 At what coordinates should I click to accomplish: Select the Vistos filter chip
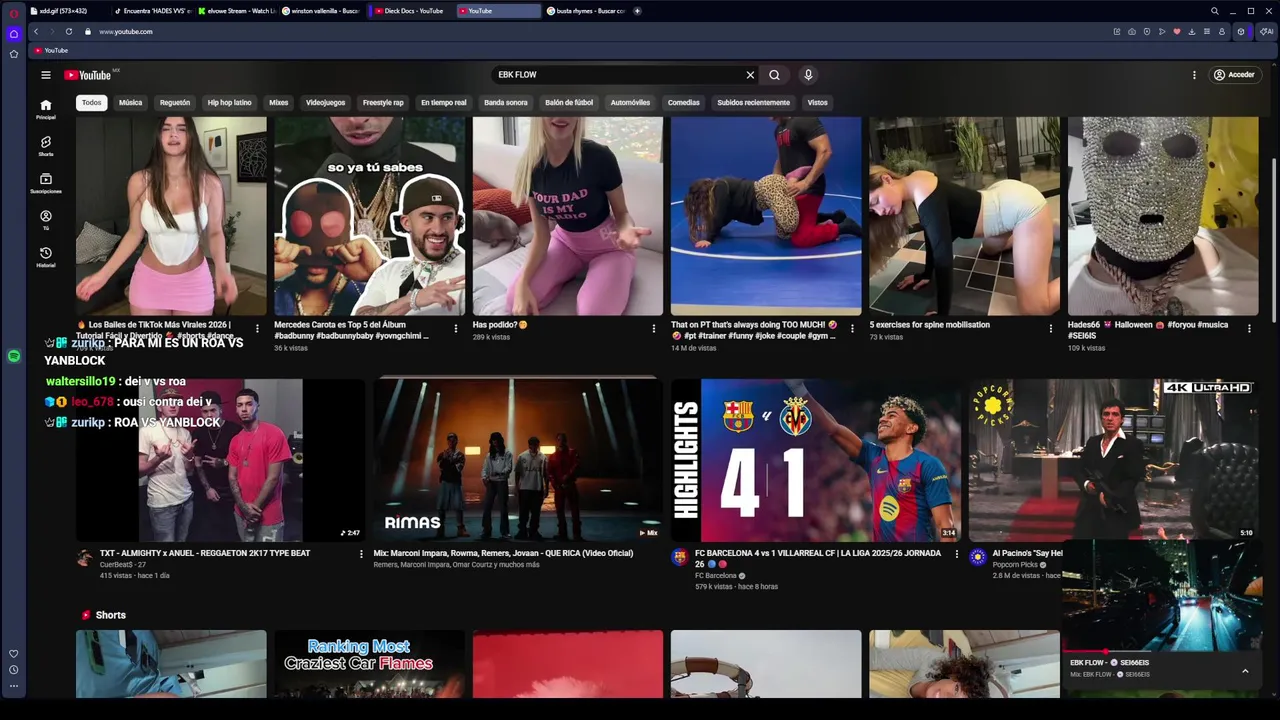point(817,102)
